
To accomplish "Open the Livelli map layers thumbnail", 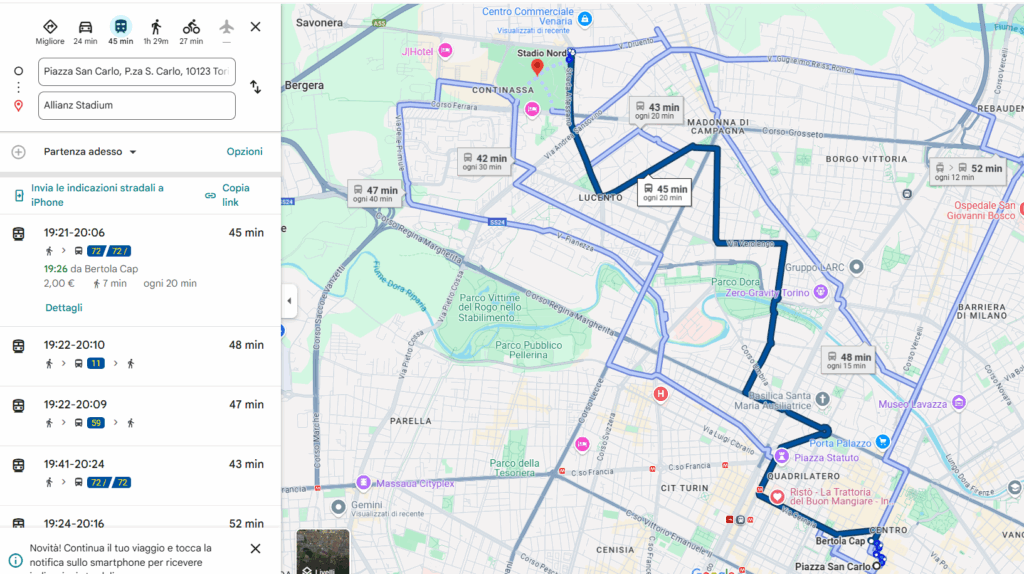I will [323, 551].
